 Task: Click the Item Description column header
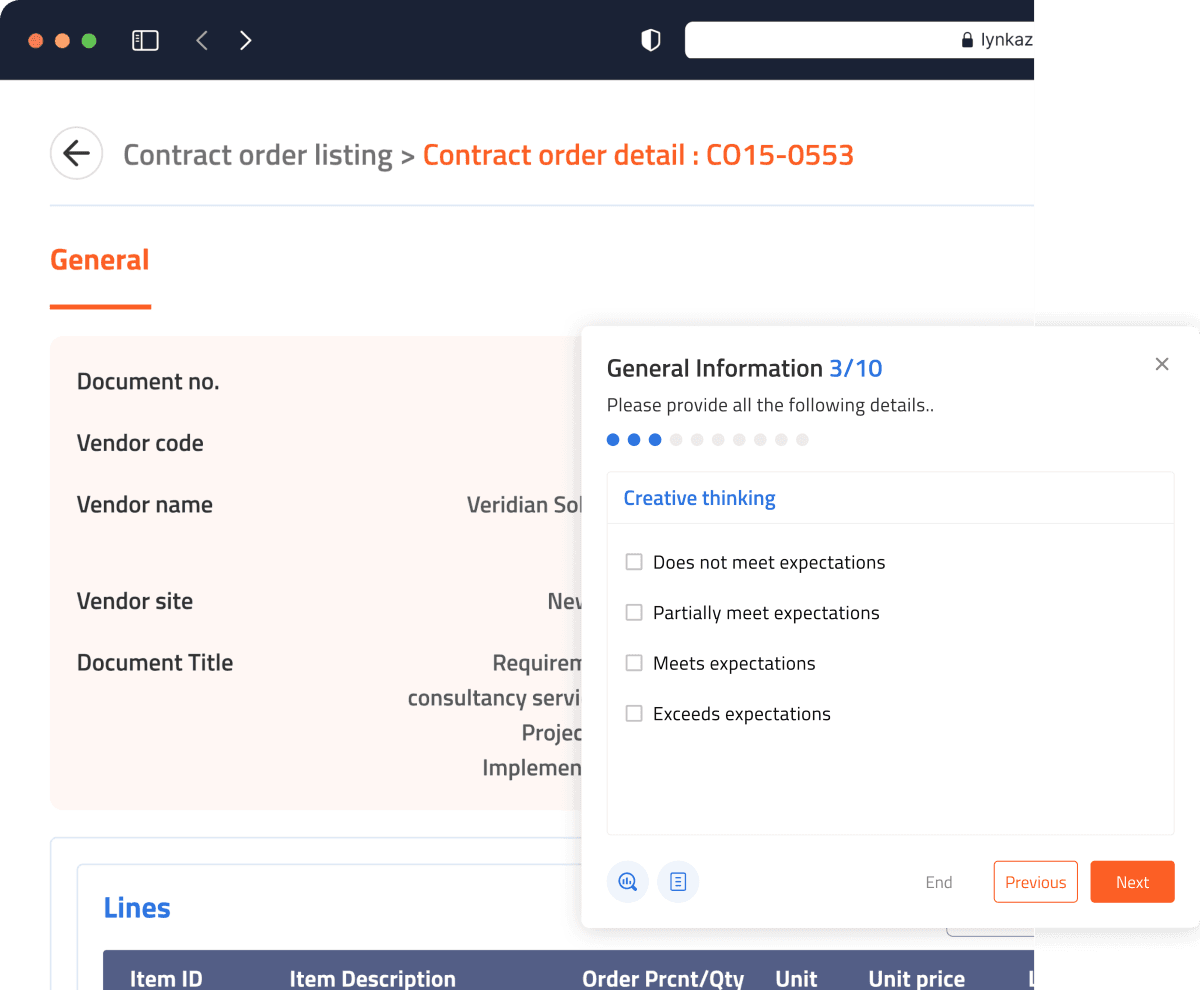(372, 978)
